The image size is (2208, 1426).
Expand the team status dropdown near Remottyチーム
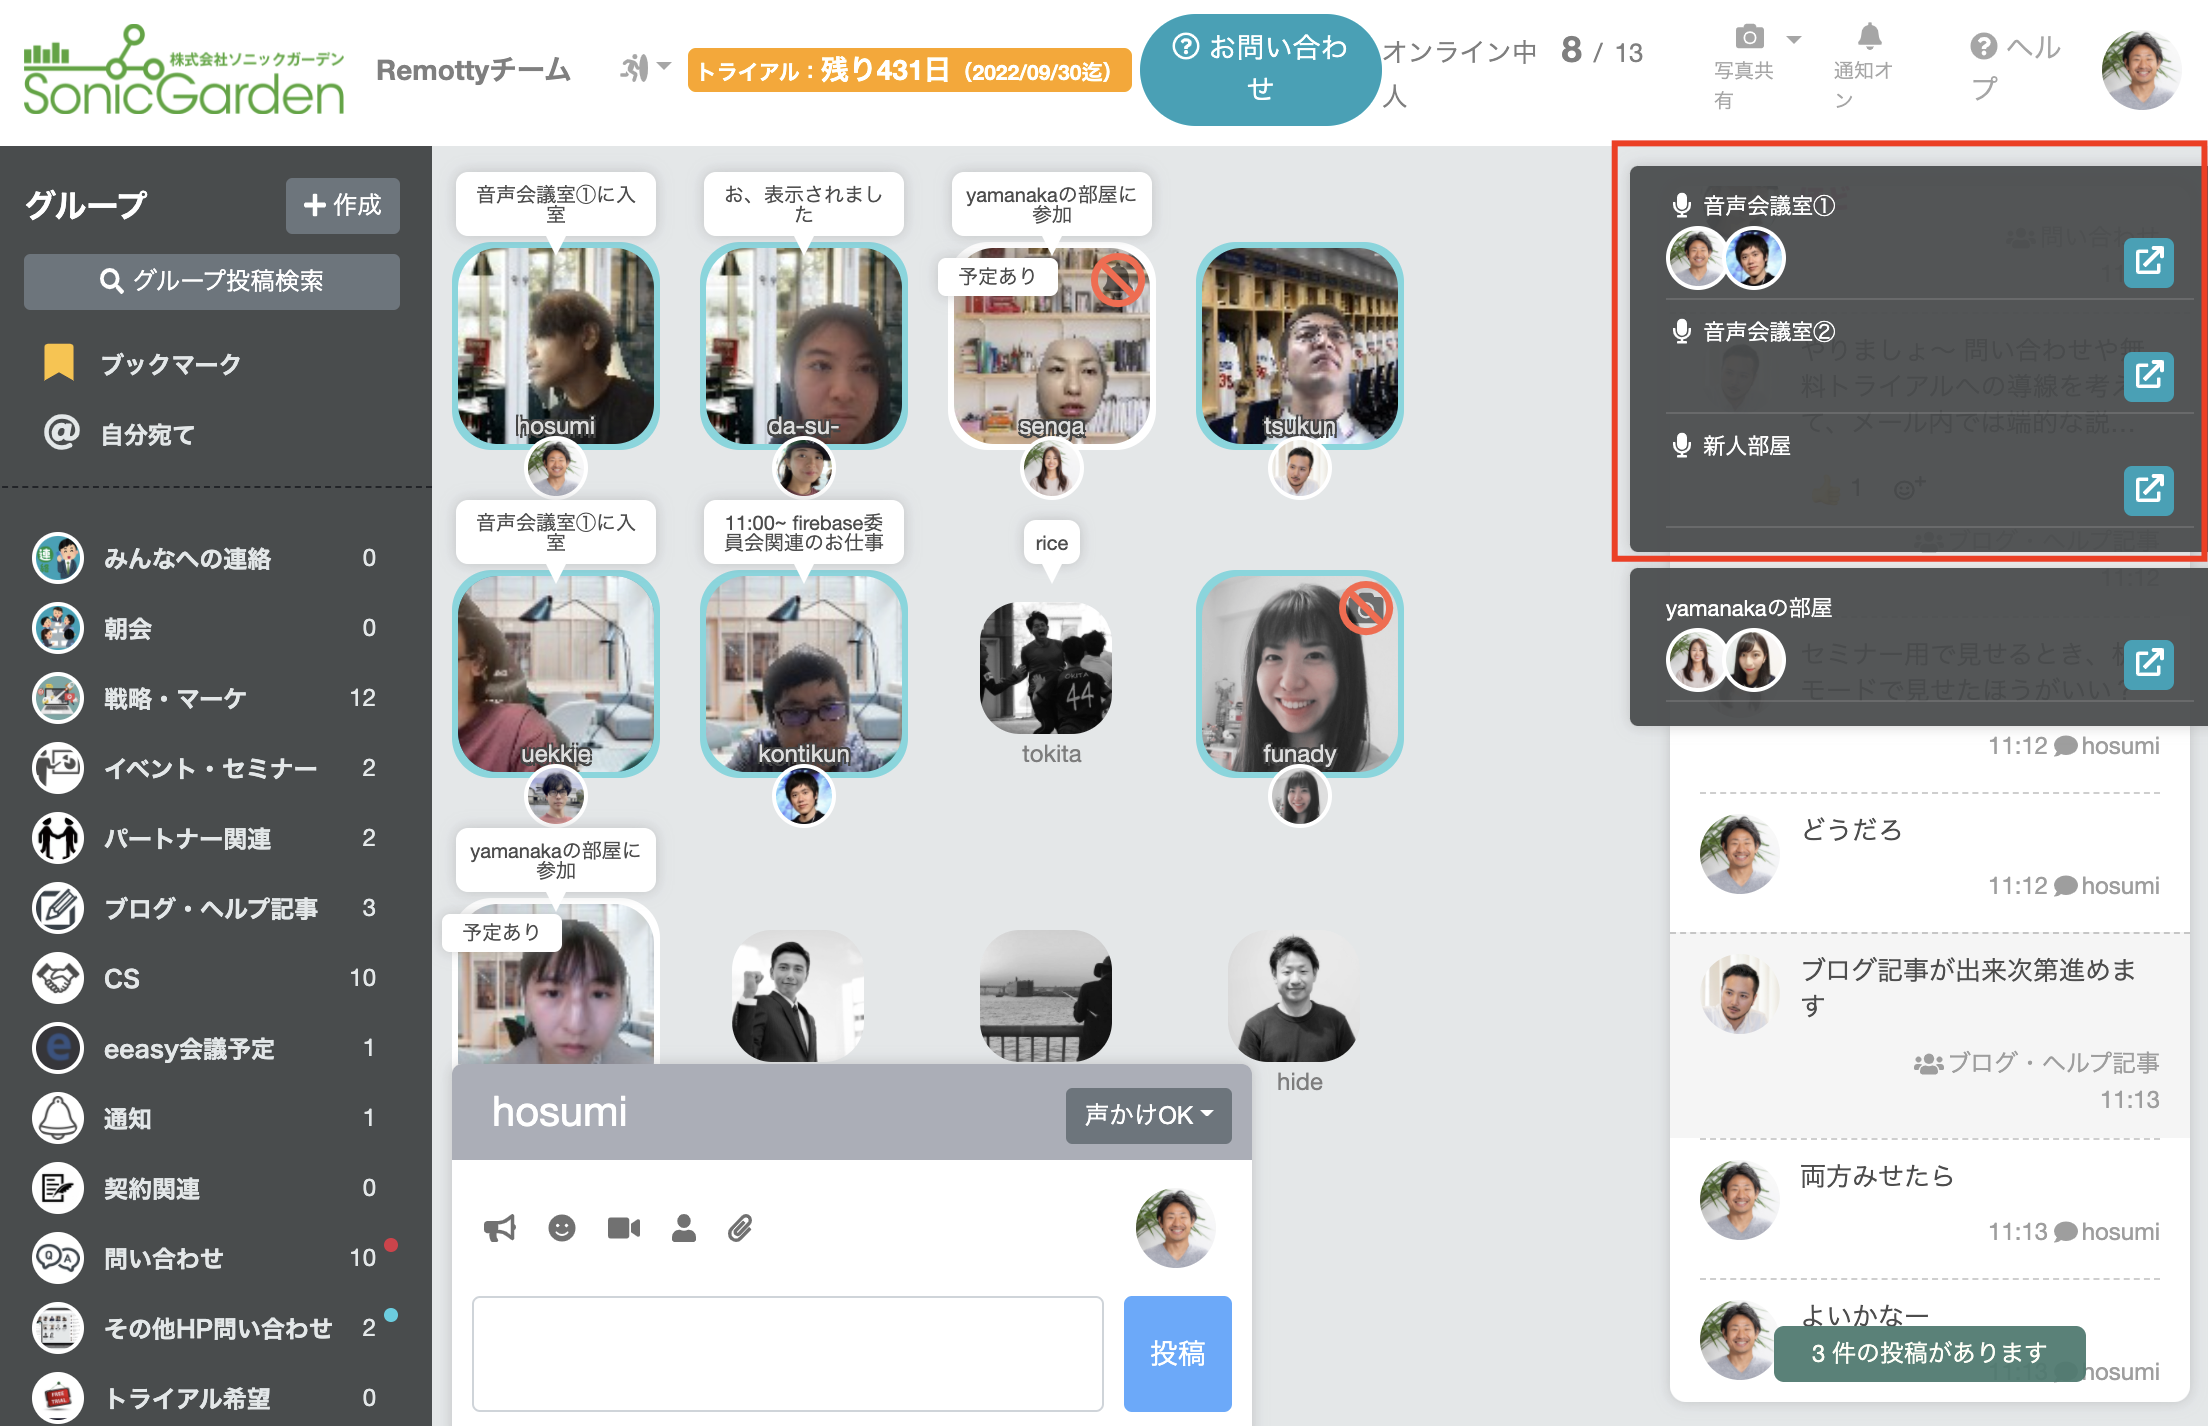click(x=644, y=68)
